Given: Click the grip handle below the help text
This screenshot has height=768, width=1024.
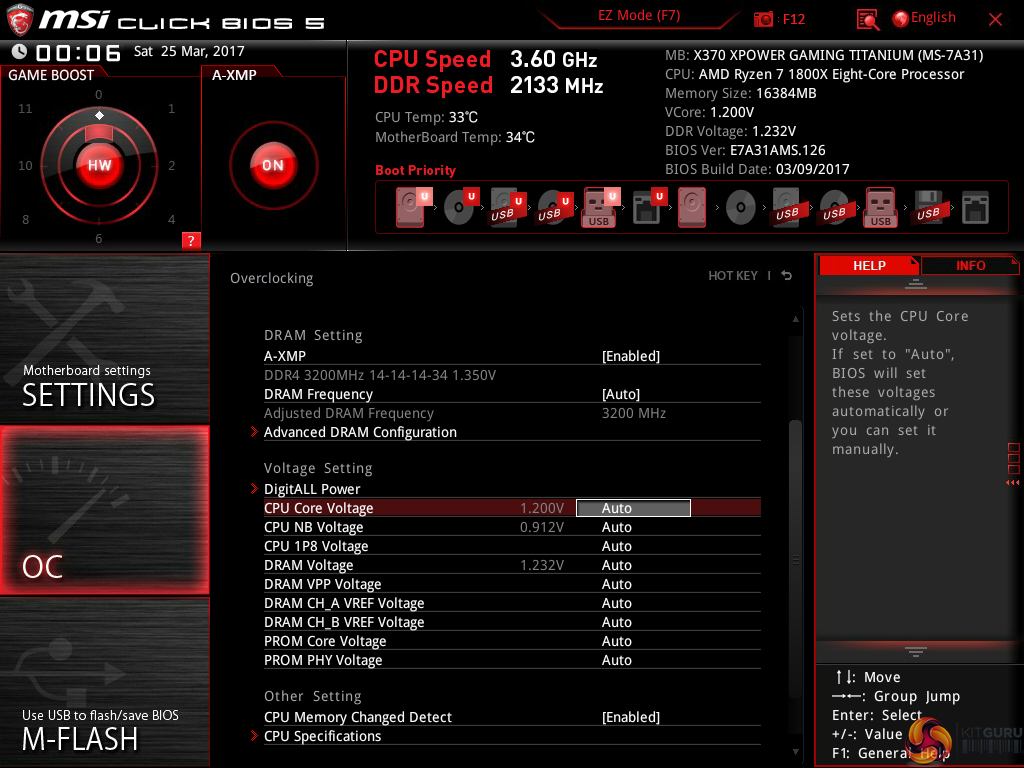Looking at the screenshot, I should pos(916,651).
